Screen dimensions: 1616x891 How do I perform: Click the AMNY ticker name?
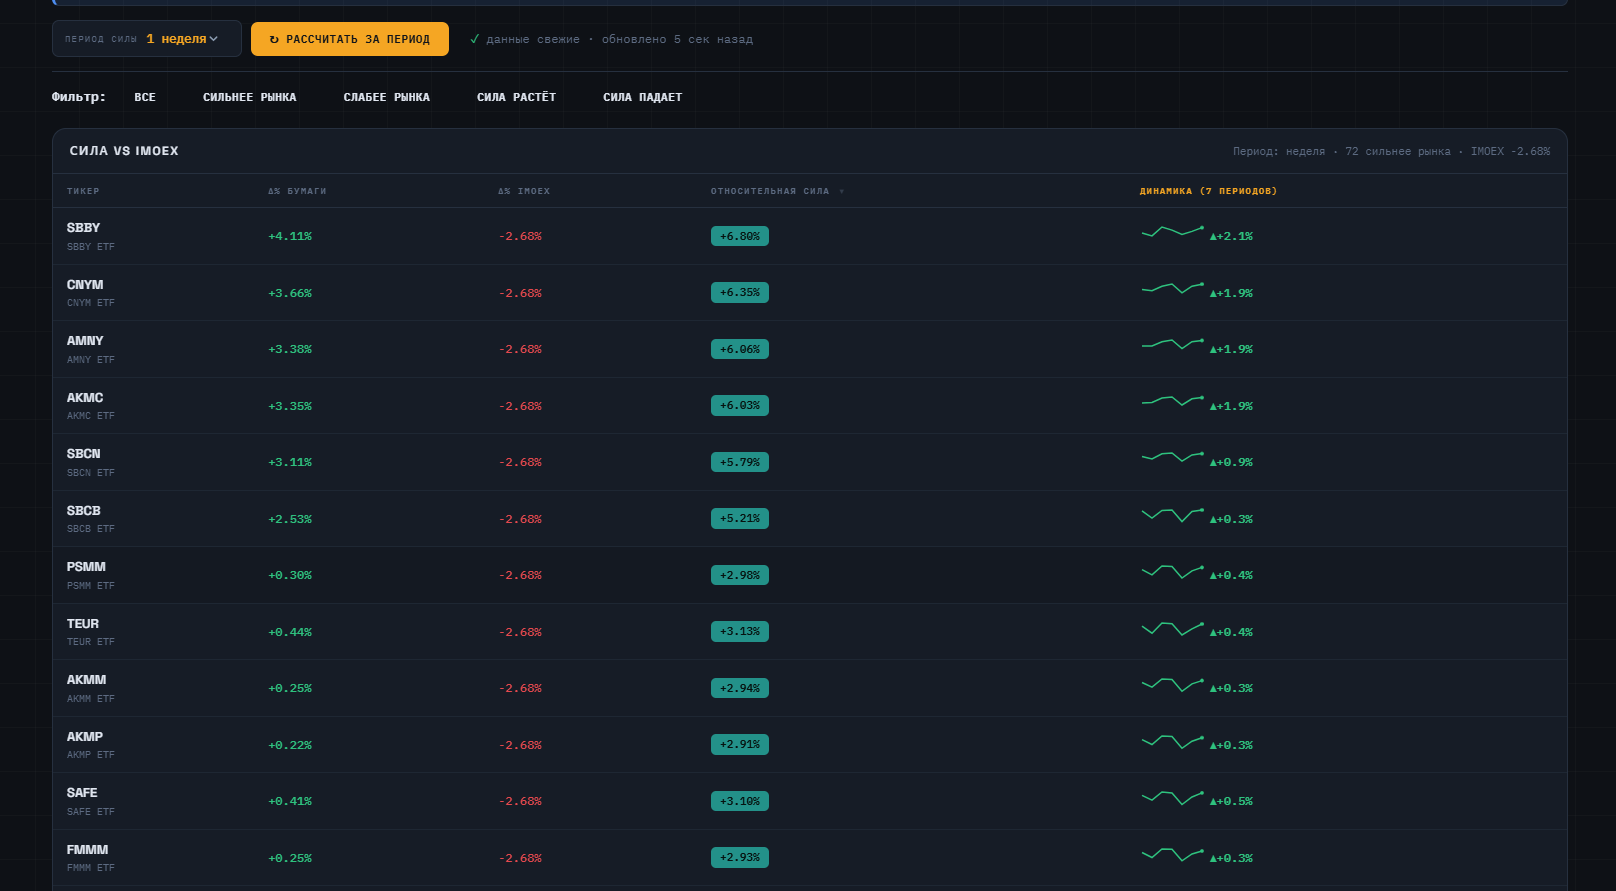[x=85, y=341]
